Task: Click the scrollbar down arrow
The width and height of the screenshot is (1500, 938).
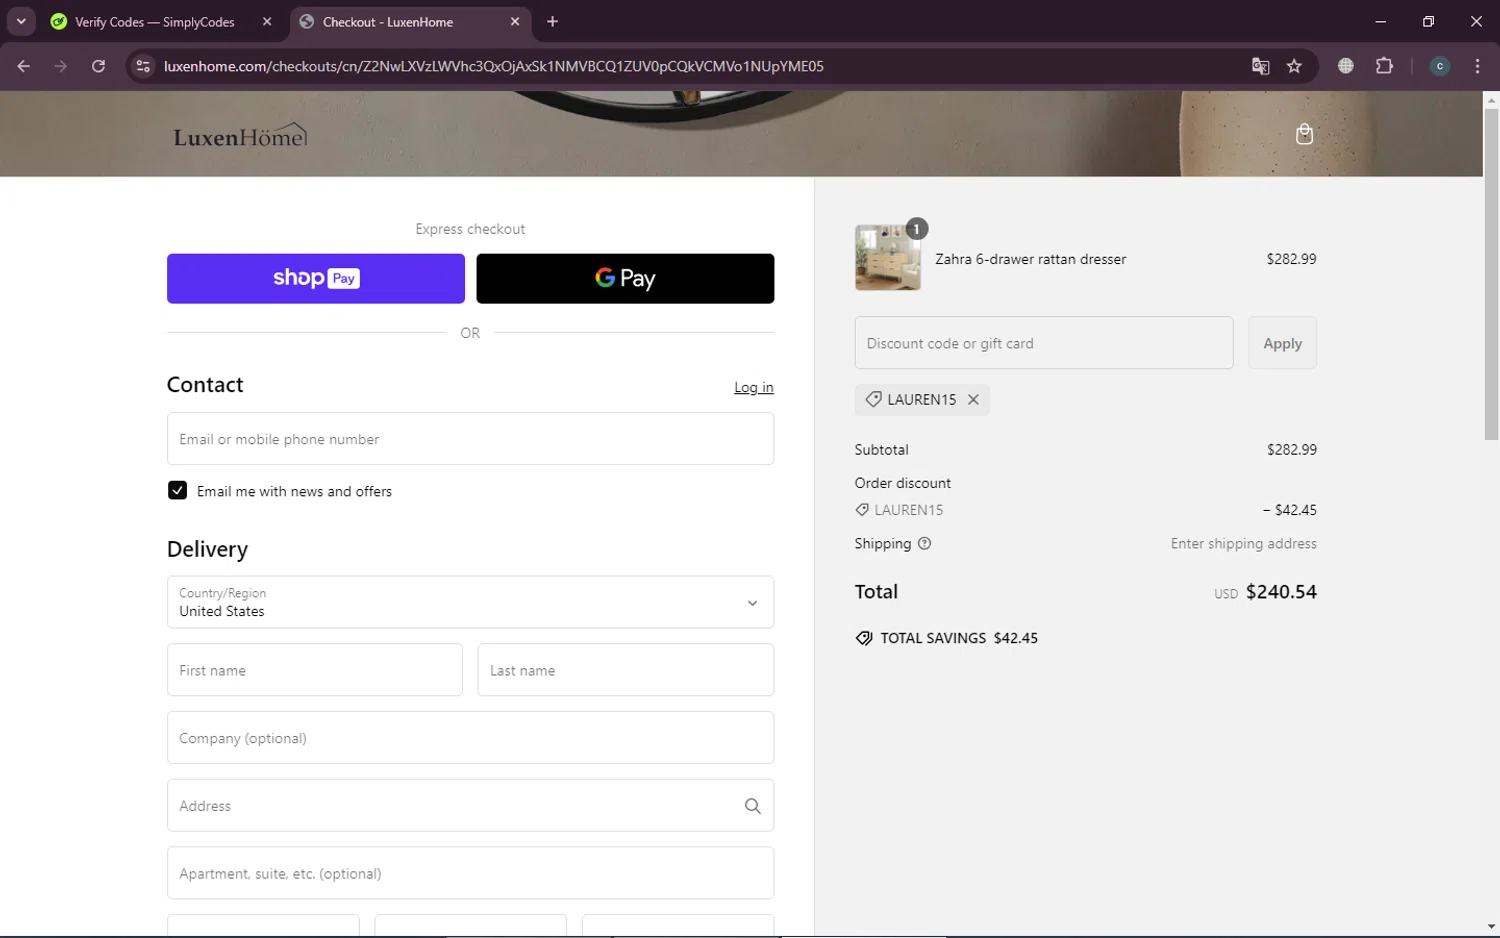Action: [1491, 927]
